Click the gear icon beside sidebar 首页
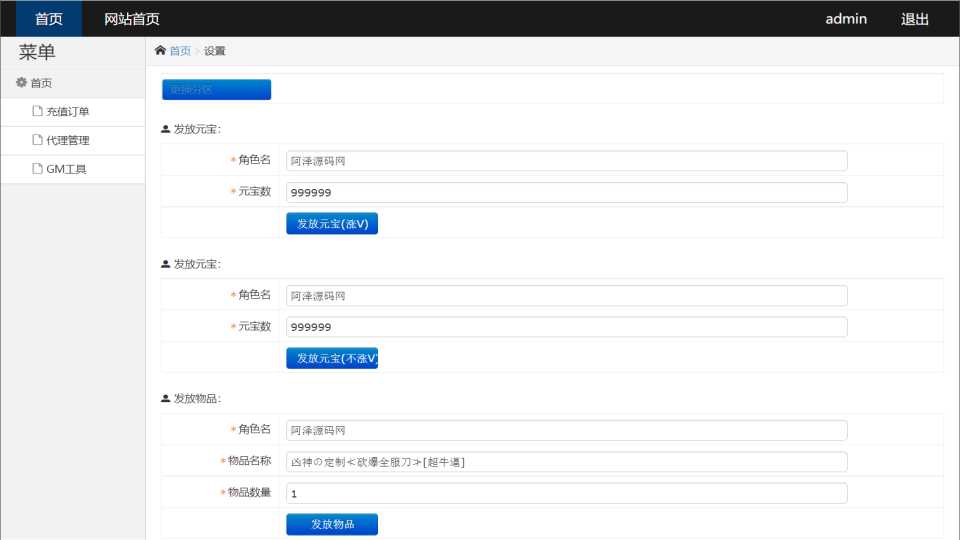Image resolution: width=960 pixels, height=540 pixels. coord(21,83)
